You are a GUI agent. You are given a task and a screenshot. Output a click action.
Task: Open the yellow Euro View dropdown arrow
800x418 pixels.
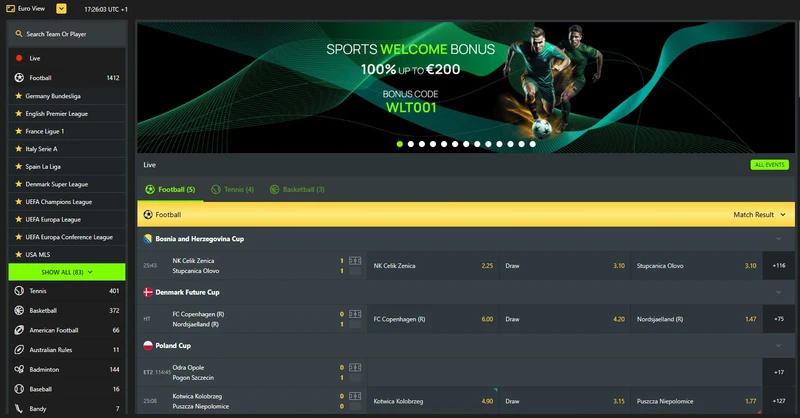coord(61,8)
